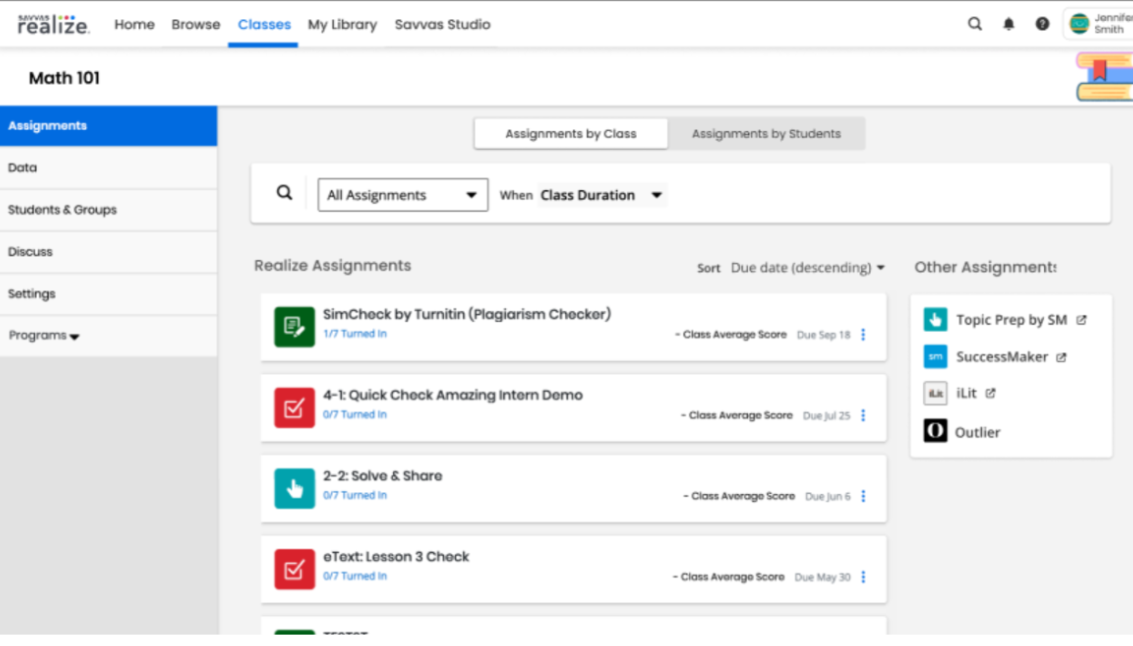Open search from the top bar magnifier
Screen dimensions: 1133x646
(x=975, y=24)
